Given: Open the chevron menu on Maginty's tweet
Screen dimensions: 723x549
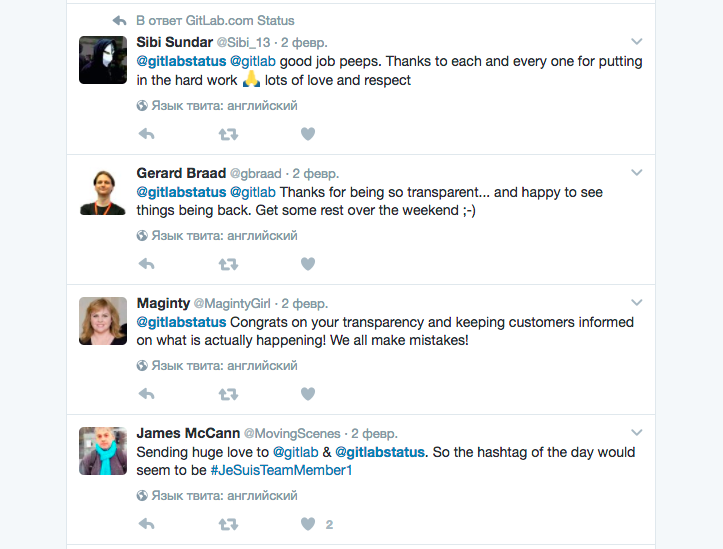Looking at the screenshot, I should (637, 302).
